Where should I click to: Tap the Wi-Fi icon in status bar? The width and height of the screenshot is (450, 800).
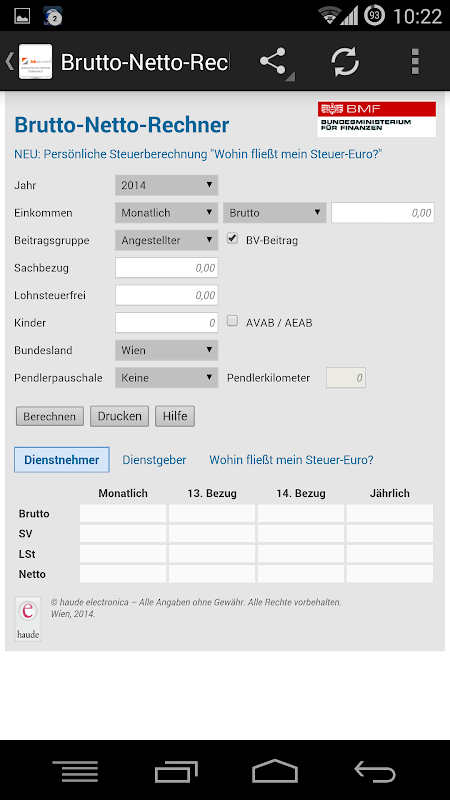point(329,16)
